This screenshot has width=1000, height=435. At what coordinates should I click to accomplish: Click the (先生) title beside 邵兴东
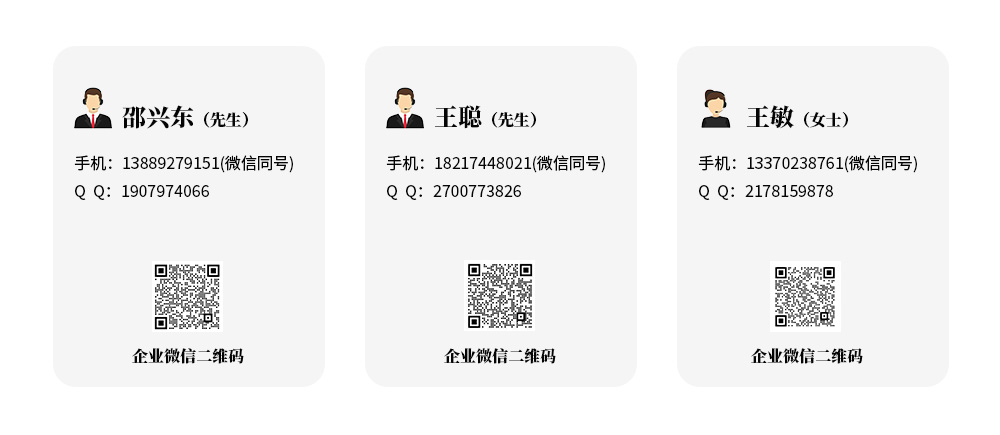pos(226,119)
